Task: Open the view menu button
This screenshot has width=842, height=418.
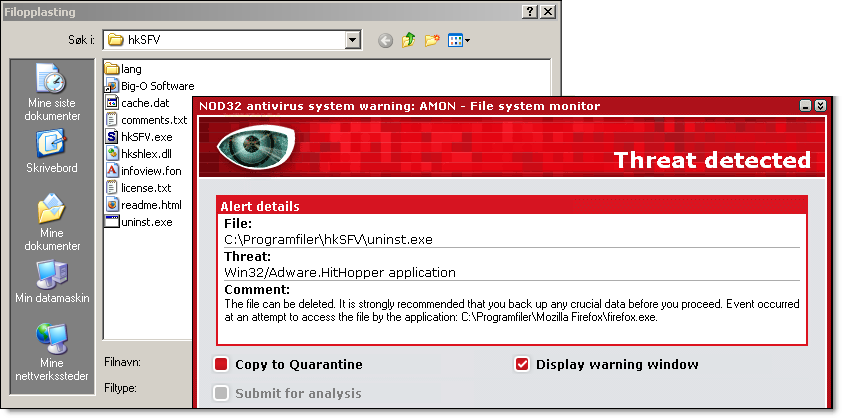Action: click(459, 40)
